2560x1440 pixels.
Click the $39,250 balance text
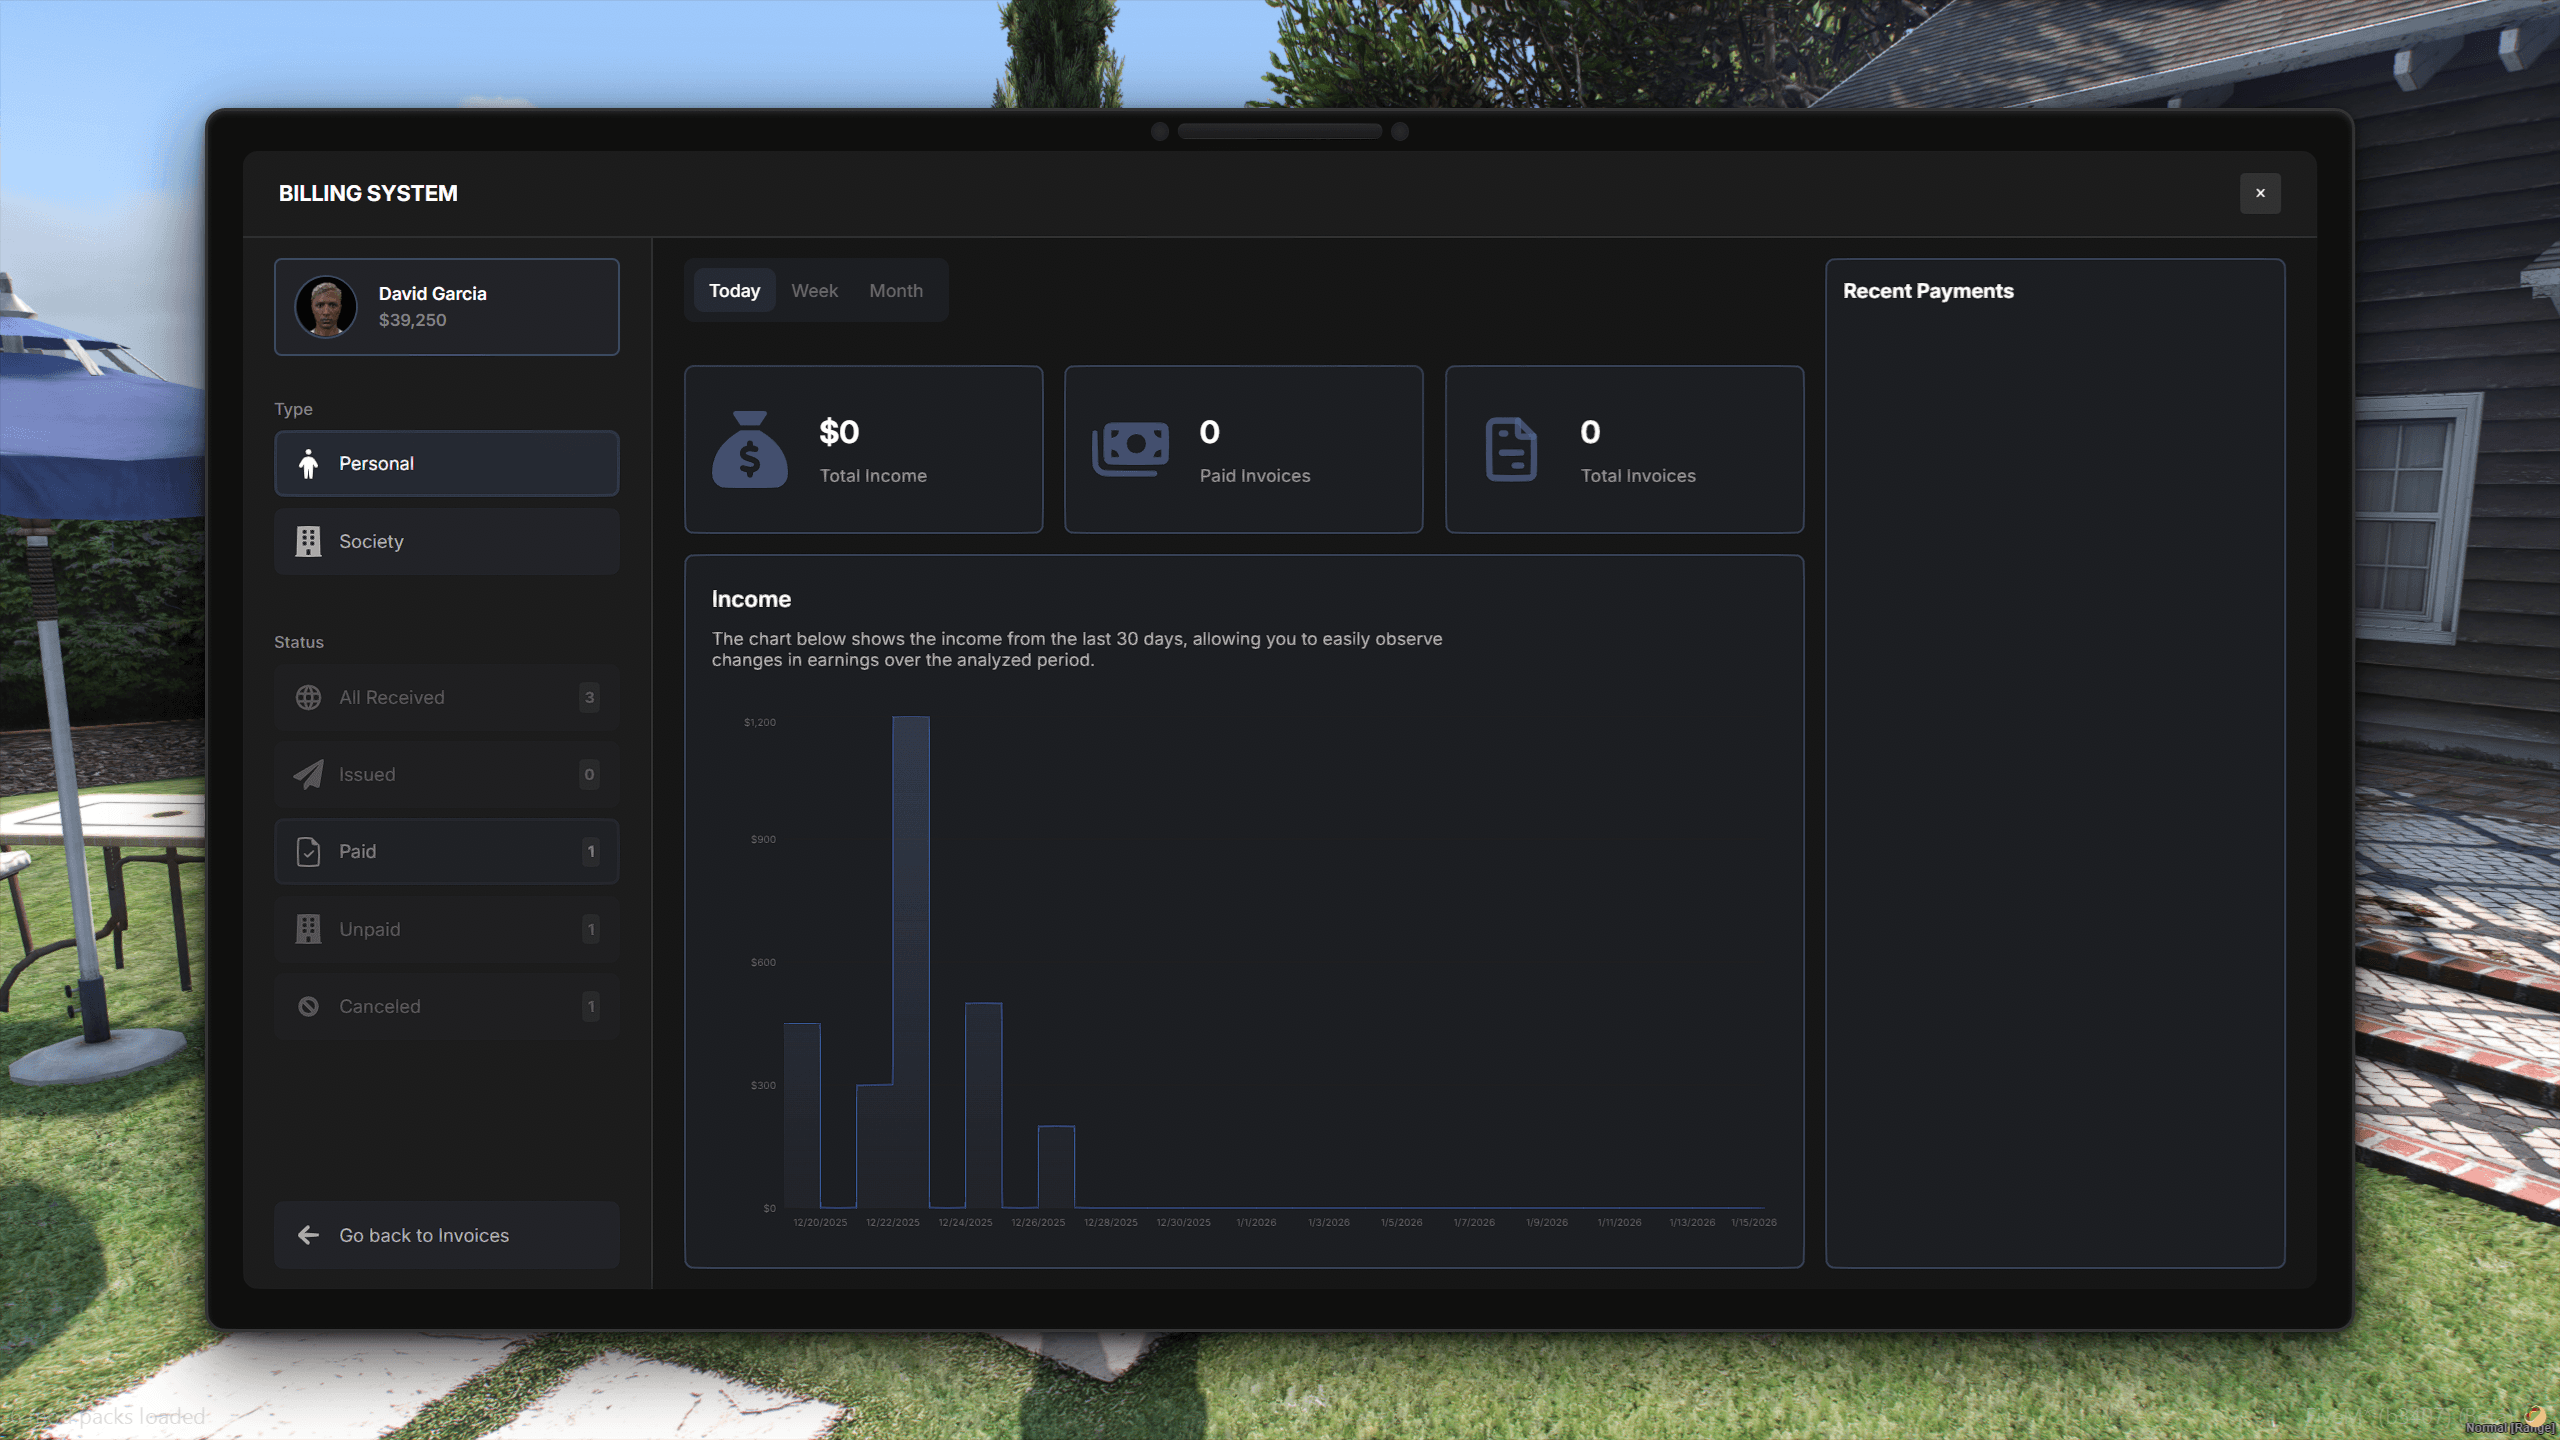412,320
